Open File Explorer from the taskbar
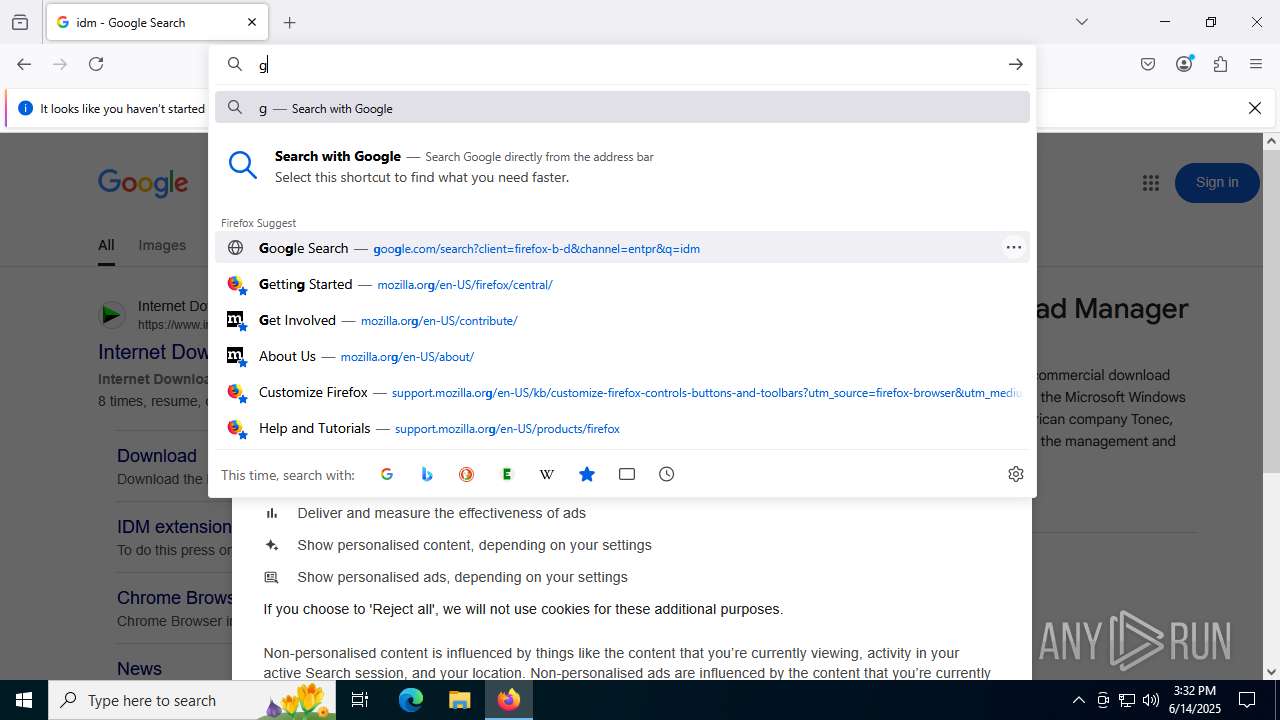This screenshot has height=720, width=1280. [x=459, y=700]
